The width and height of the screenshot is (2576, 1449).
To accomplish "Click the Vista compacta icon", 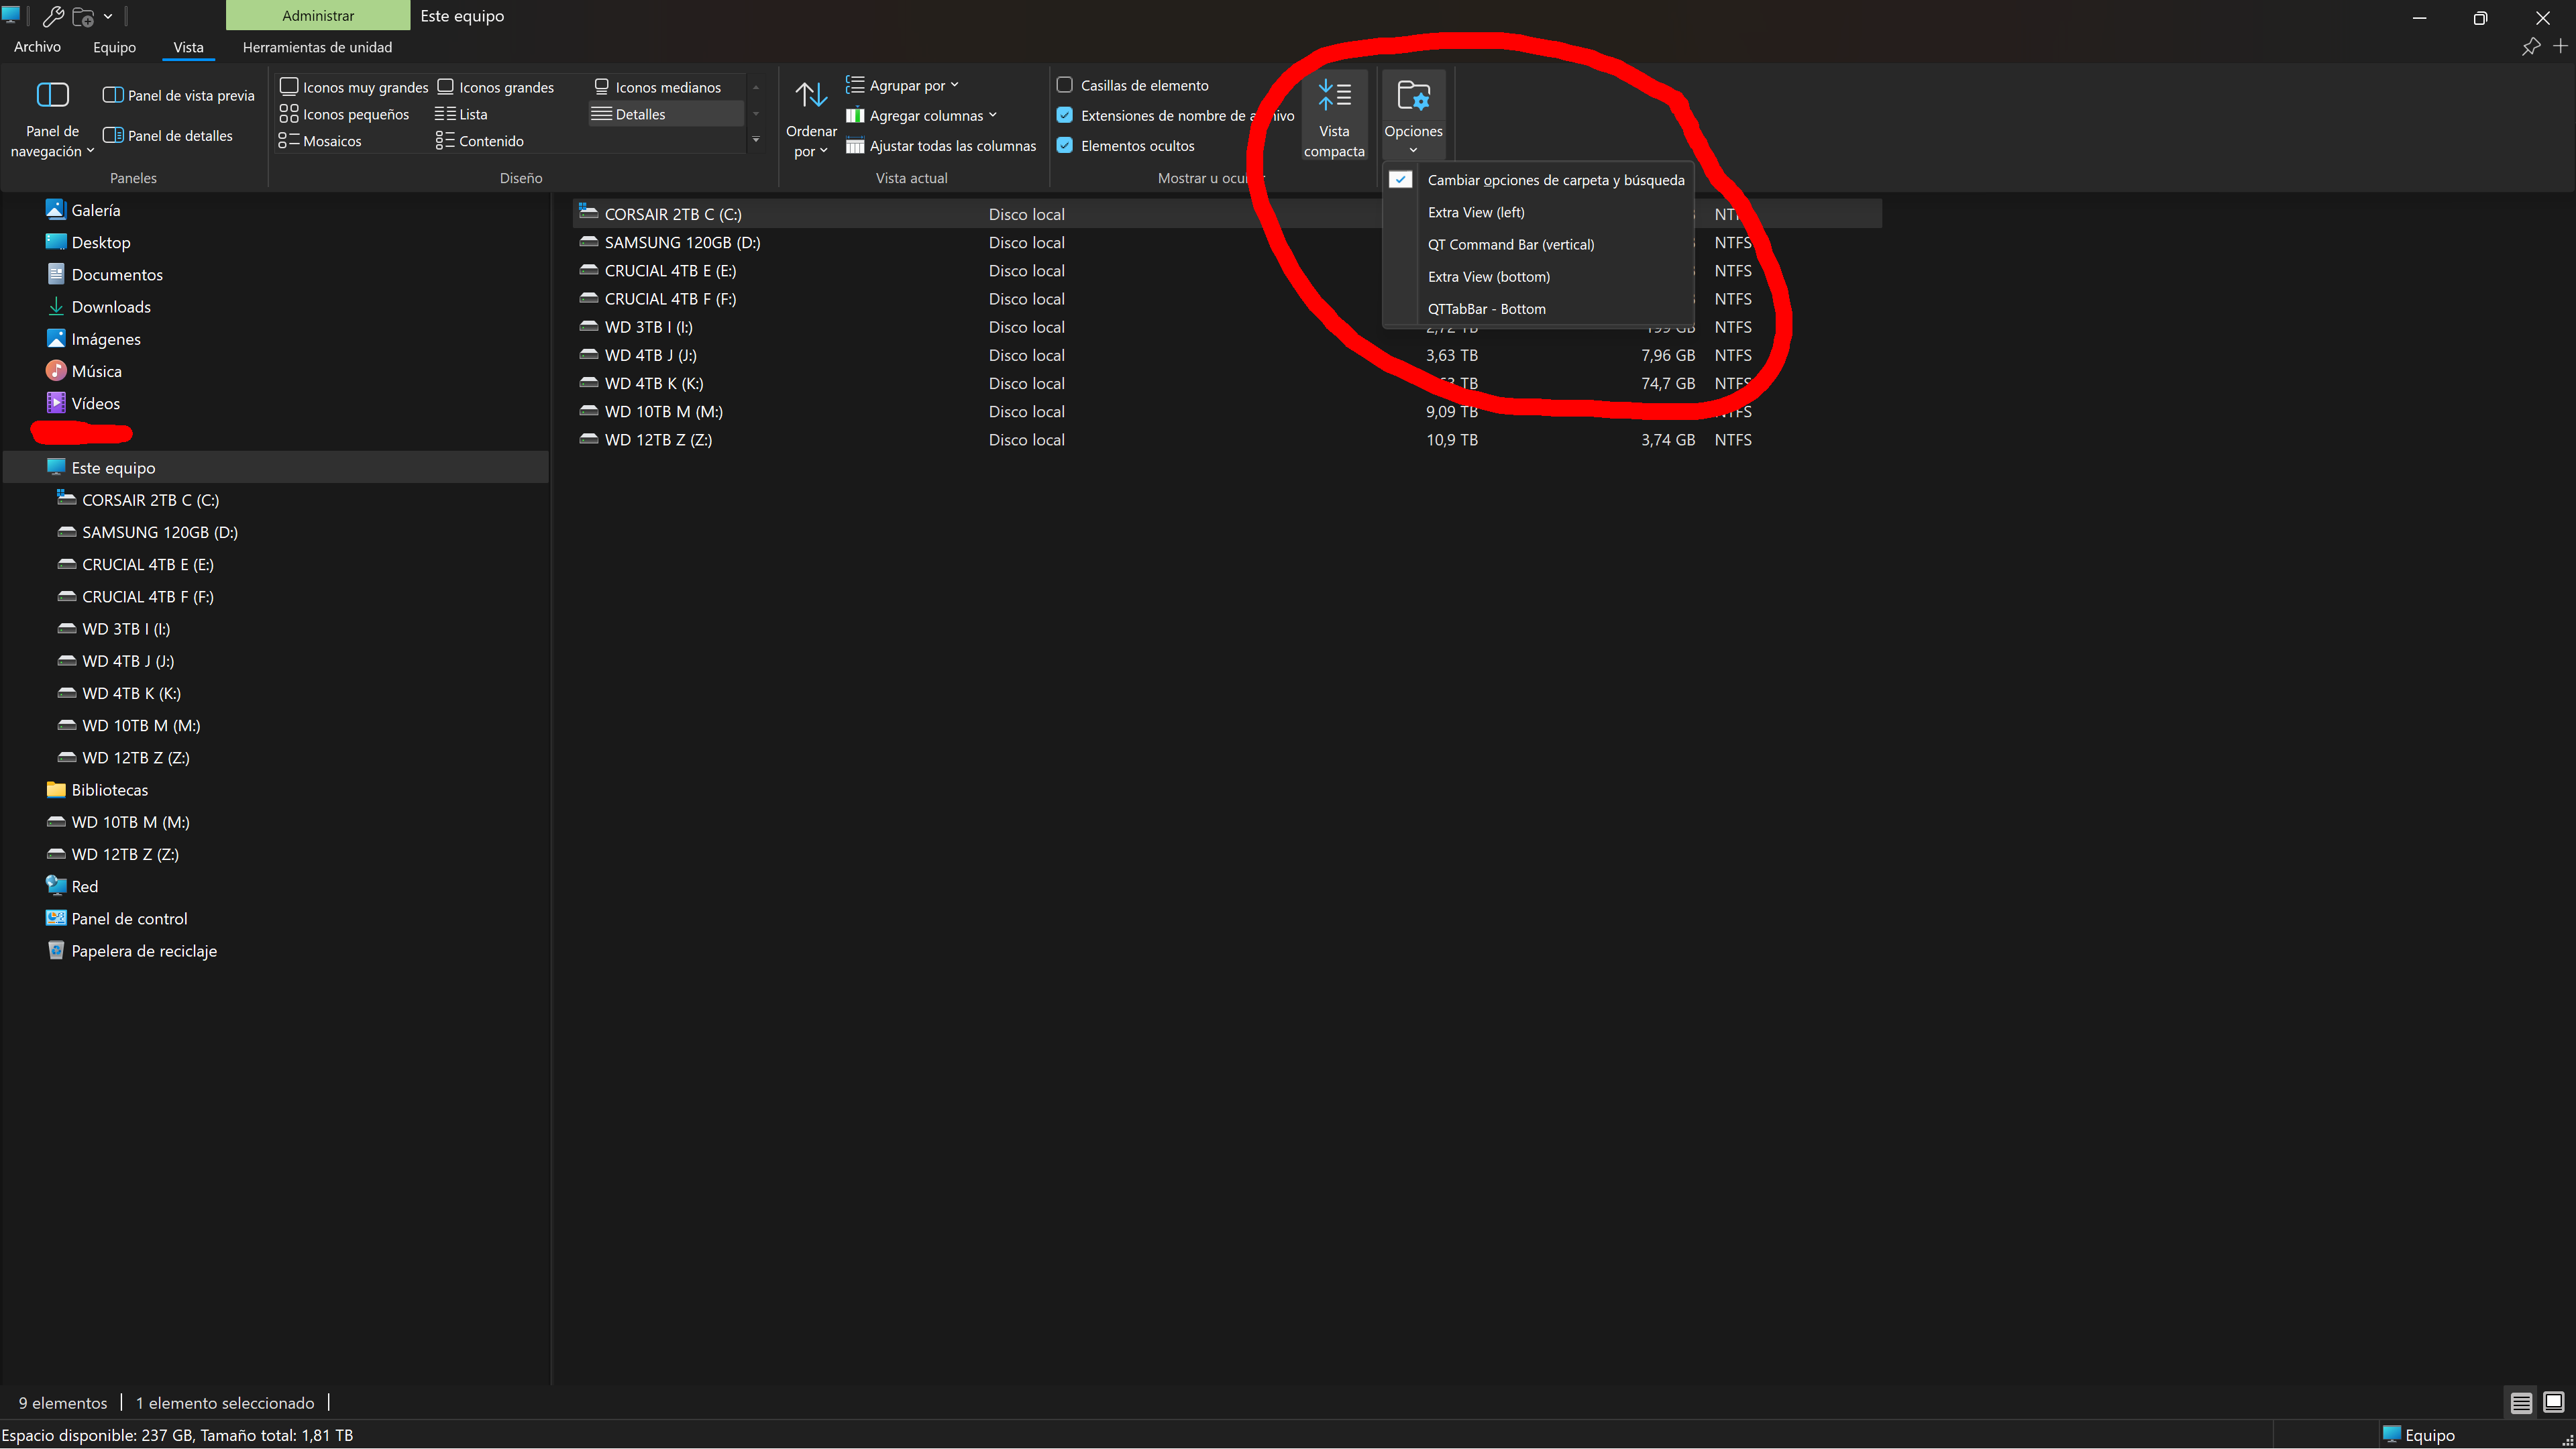I will click(x=1333, y=96).
